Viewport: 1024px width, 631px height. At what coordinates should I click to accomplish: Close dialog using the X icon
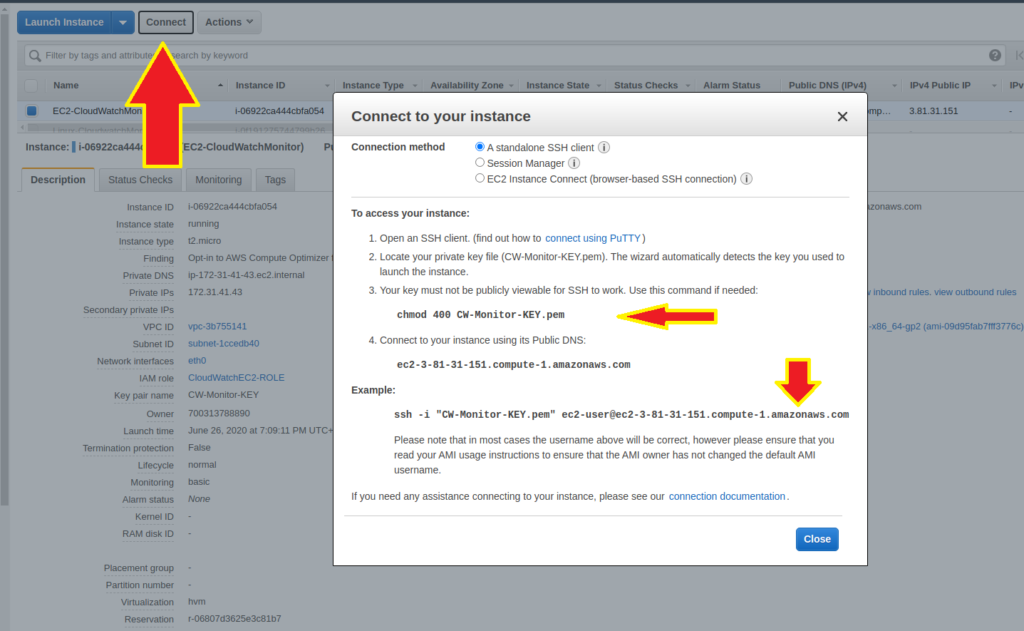coord(842,117)
